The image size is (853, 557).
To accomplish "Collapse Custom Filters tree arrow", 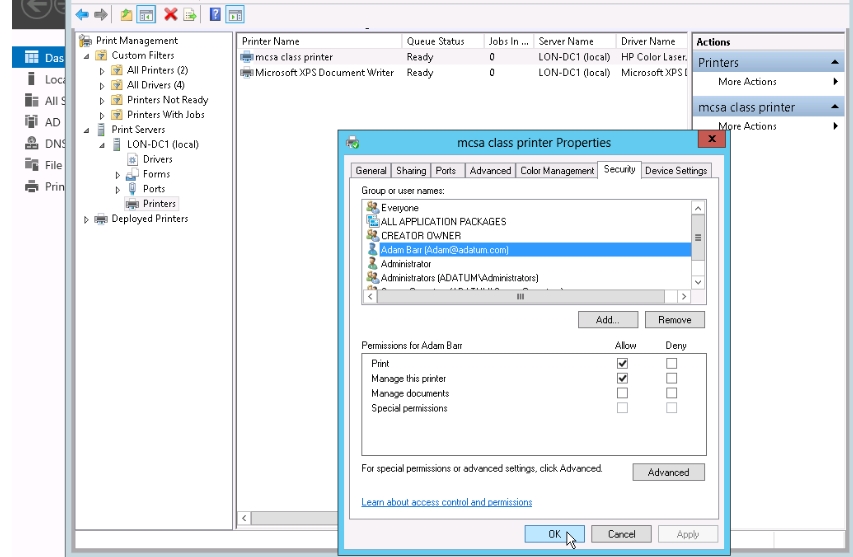I will coord(86,56).
